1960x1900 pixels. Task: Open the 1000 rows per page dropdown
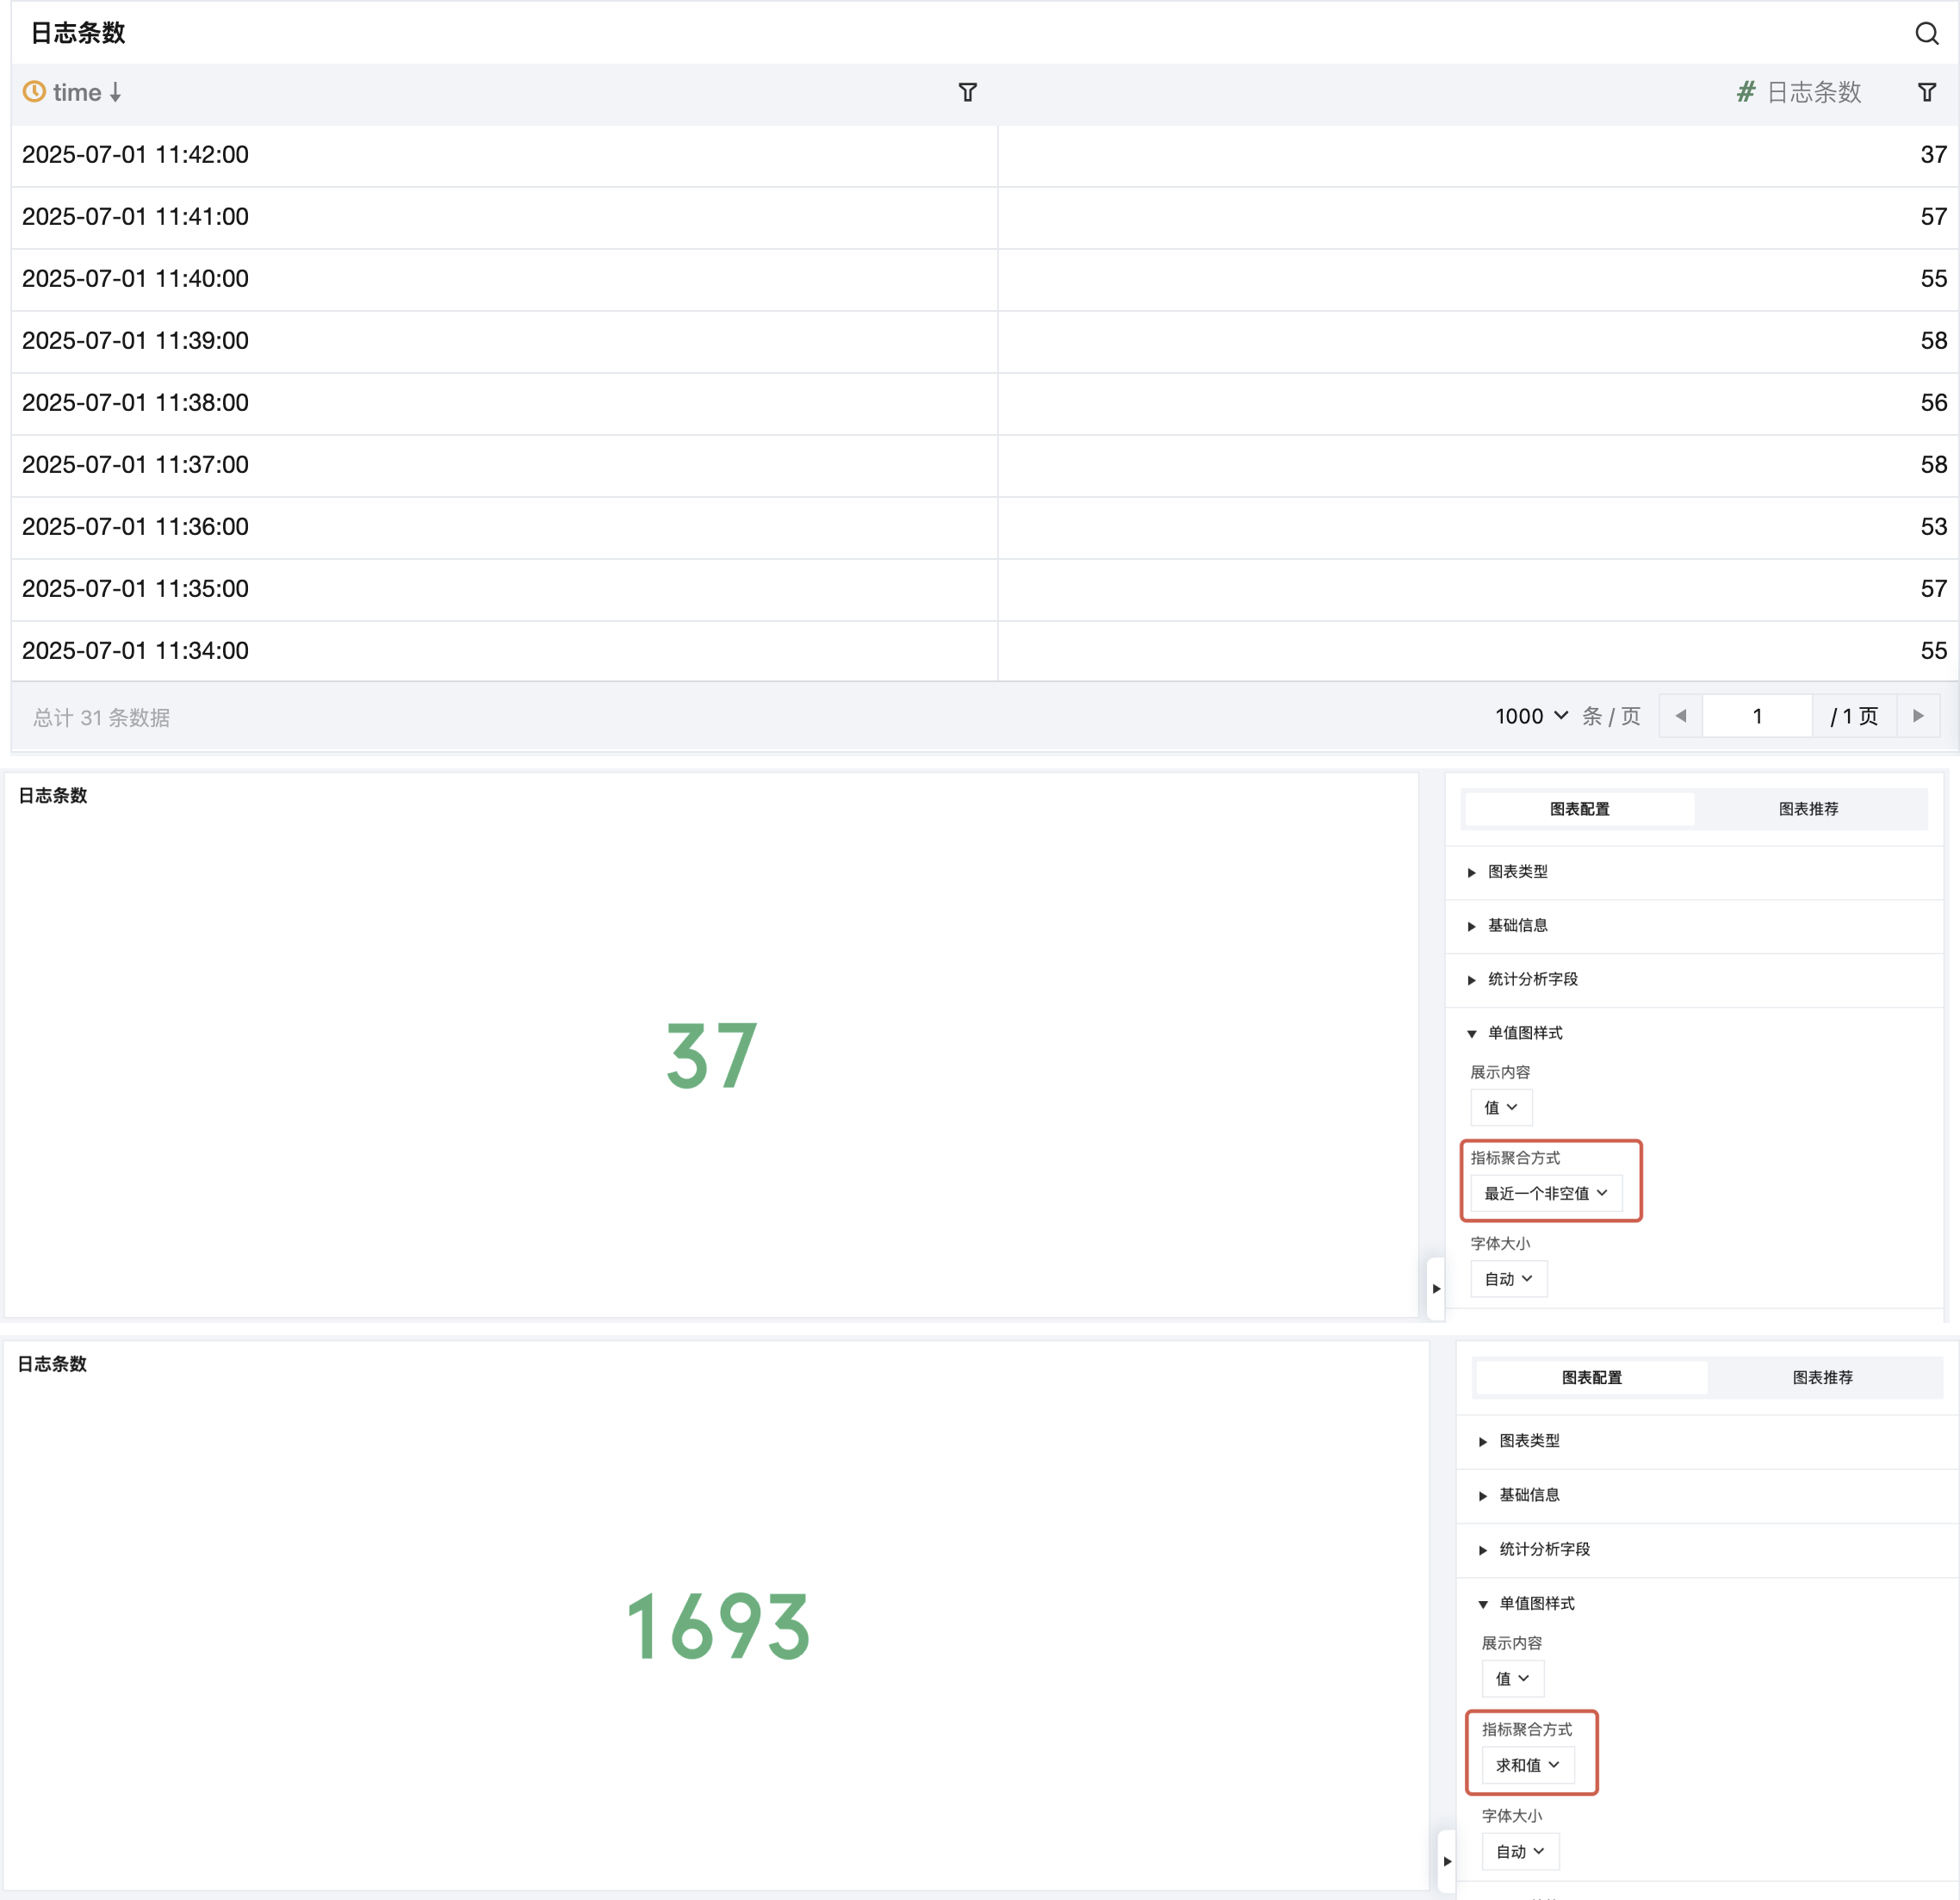point(1531,716)
